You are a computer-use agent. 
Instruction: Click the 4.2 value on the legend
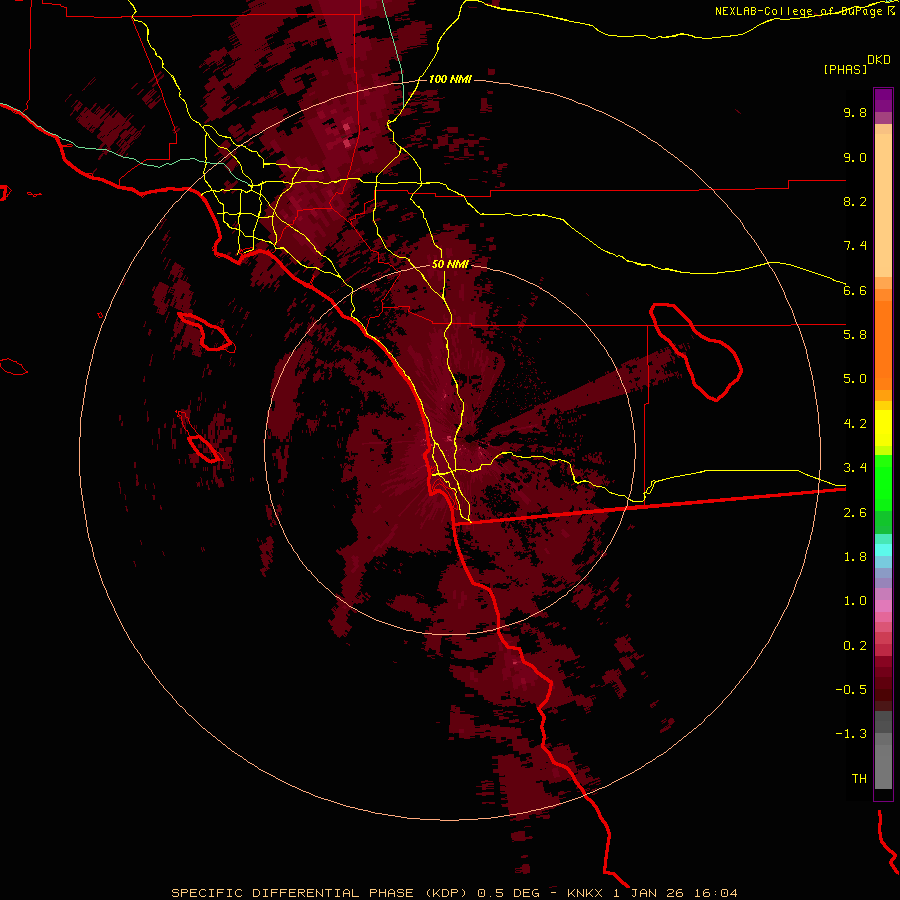click(x=855, y=424)
